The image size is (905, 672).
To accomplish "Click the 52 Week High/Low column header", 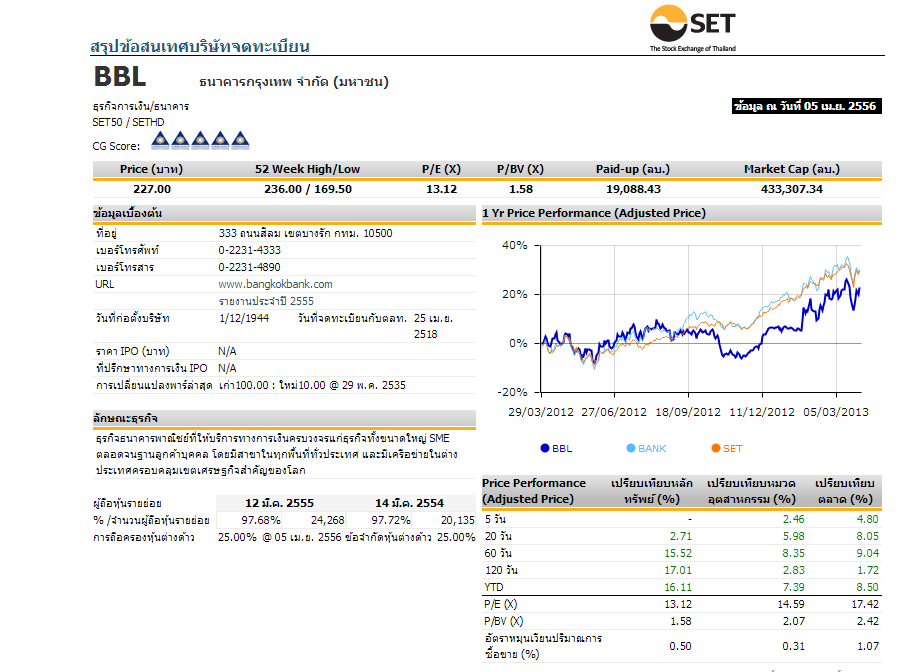I will point(307,169).
